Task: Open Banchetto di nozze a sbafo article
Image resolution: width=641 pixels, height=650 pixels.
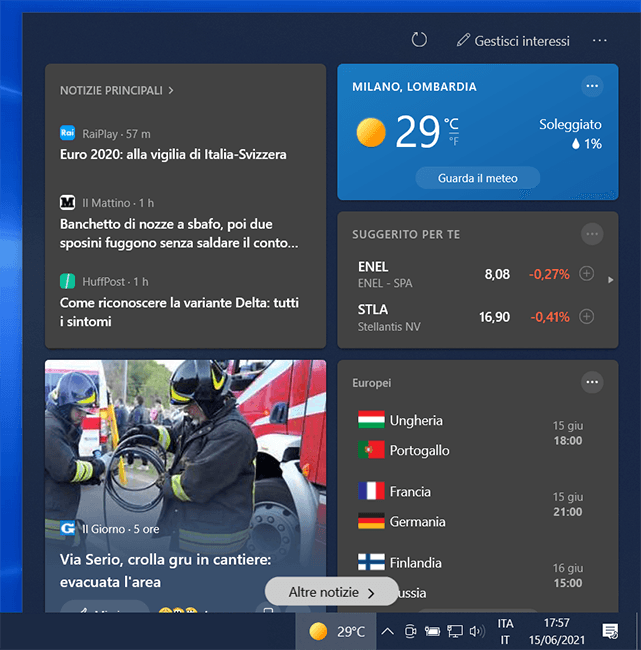Action: 179,233
